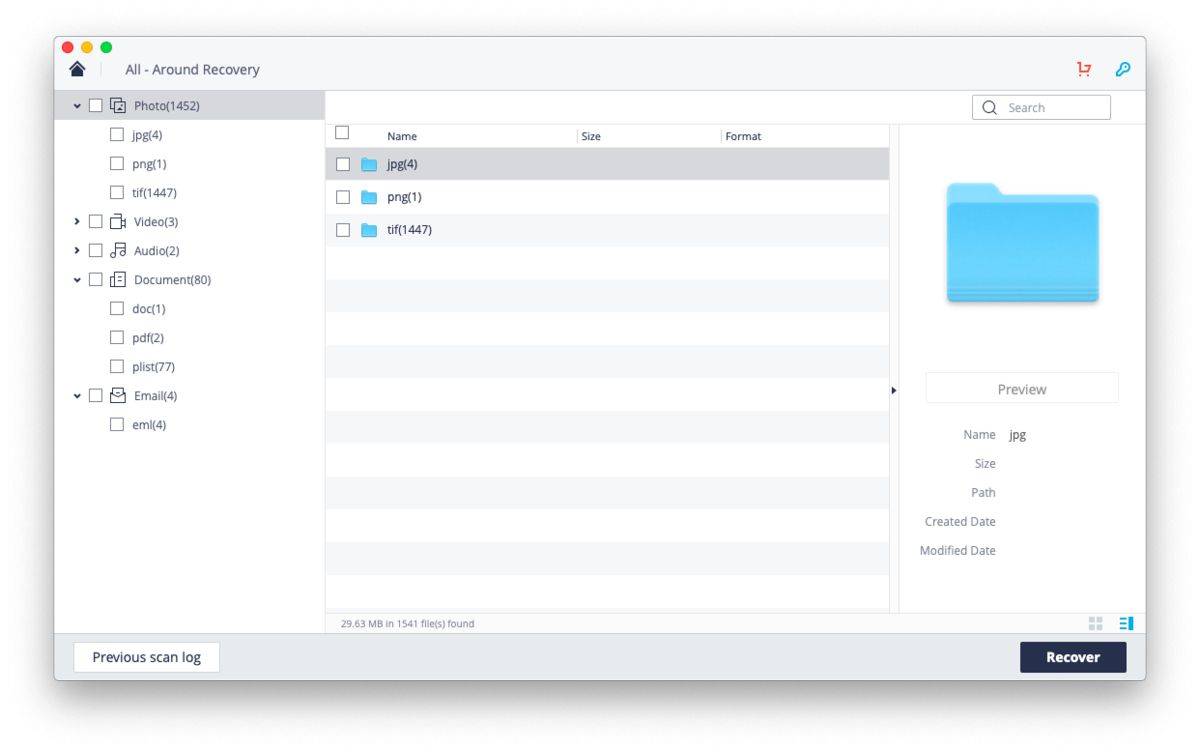1200x752 pixels.
Task: Click the Recover button
Action: coord(1073,657)
